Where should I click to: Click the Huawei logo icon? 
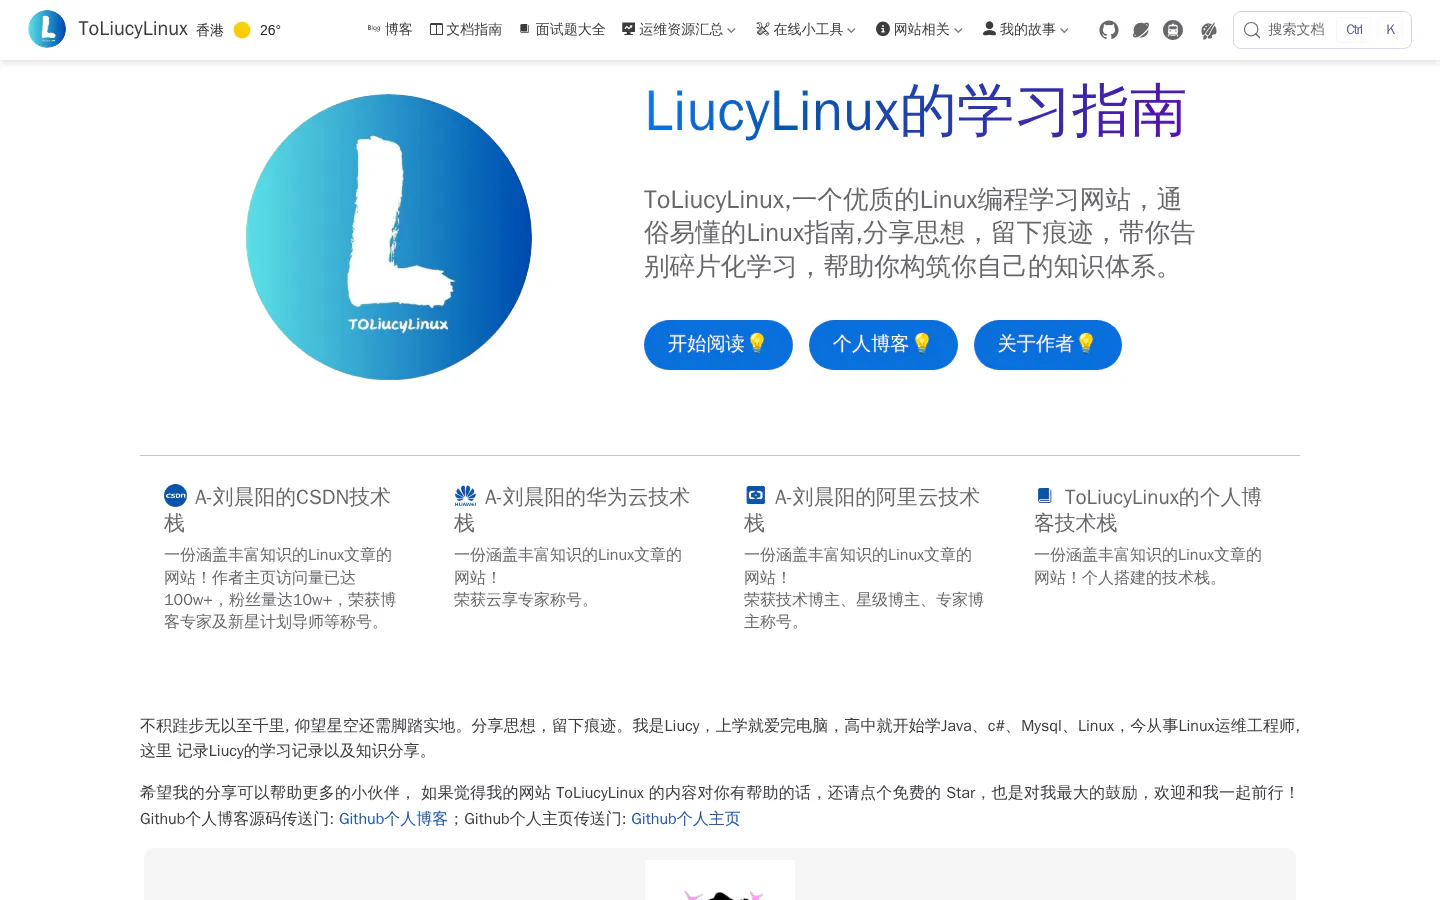(x=466, y=496)
